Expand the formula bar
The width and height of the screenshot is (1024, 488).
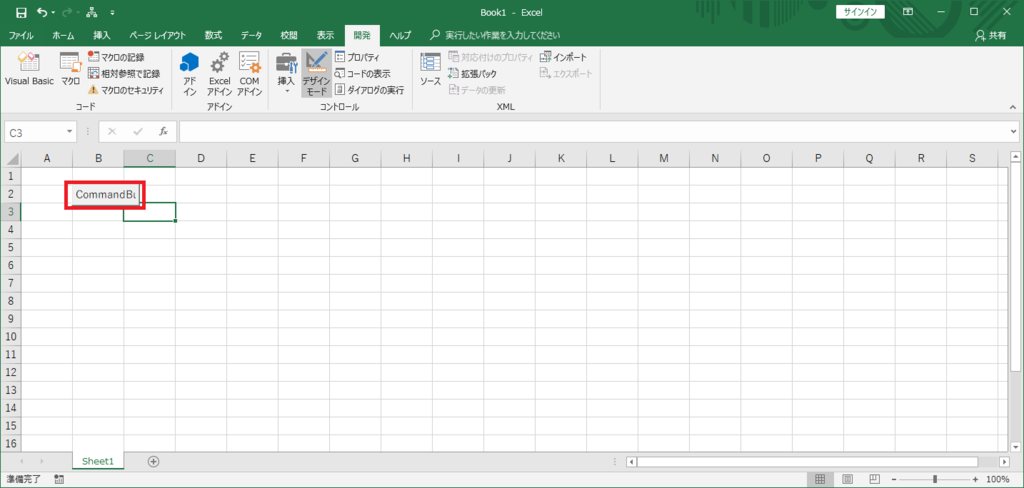1013,131
